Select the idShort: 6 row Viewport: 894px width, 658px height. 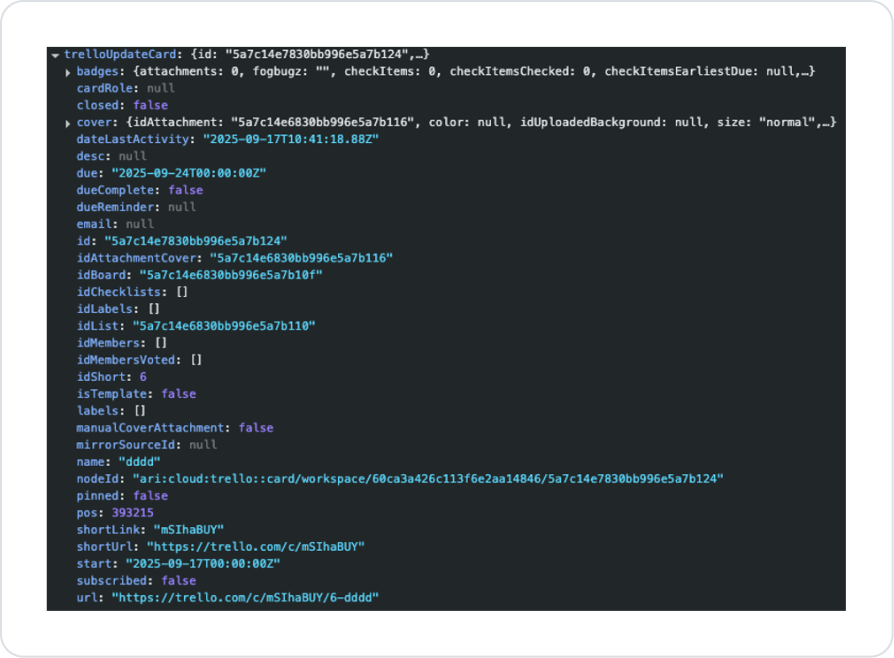click(x=112, y=377)
